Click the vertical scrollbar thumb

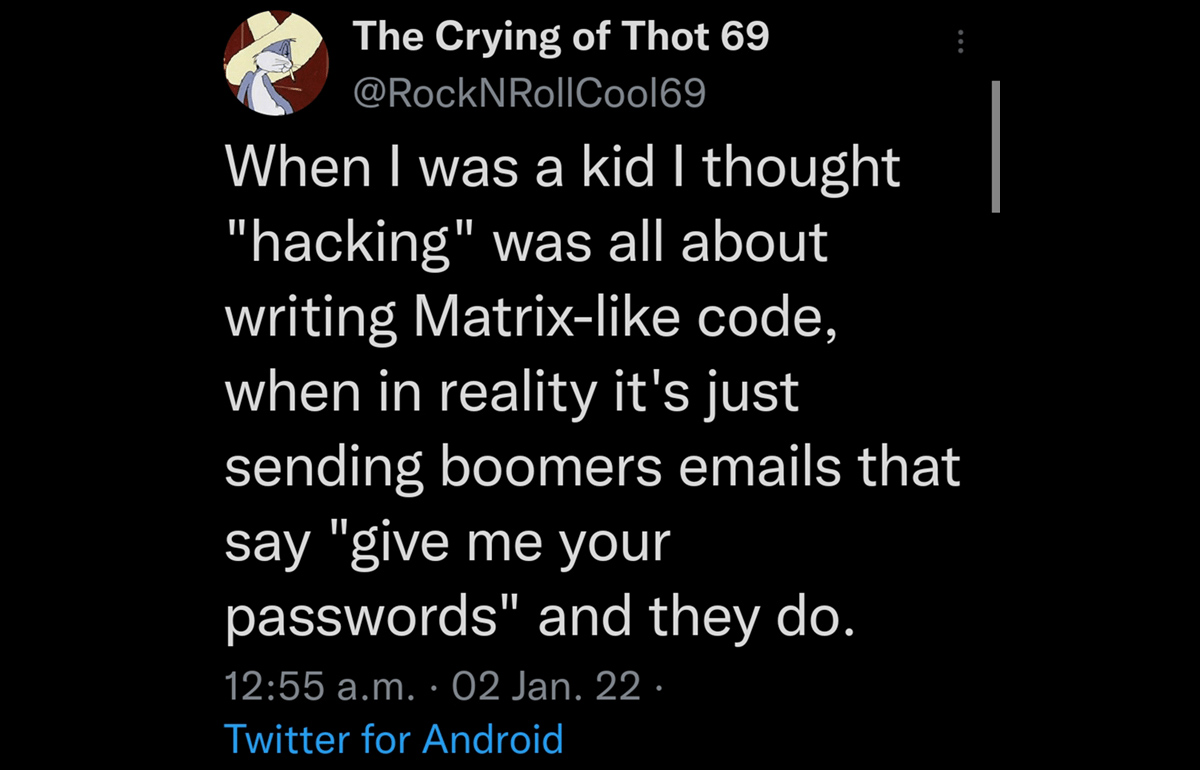pyautogui.click(x=995, y=147)
